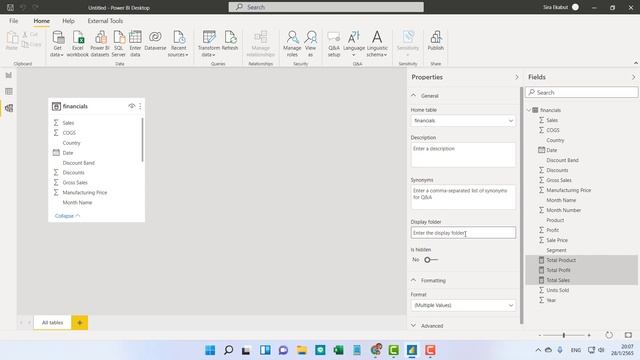
Task: Show hidden system tray icons
Action: click(538, 350)
